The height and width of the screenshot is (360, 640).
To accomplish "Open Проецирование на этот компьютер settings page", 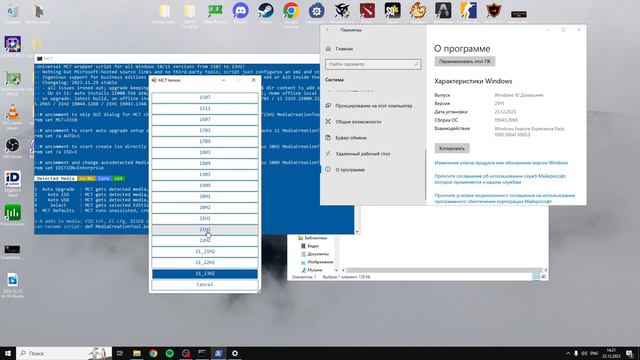I will (x=373, y=106).
